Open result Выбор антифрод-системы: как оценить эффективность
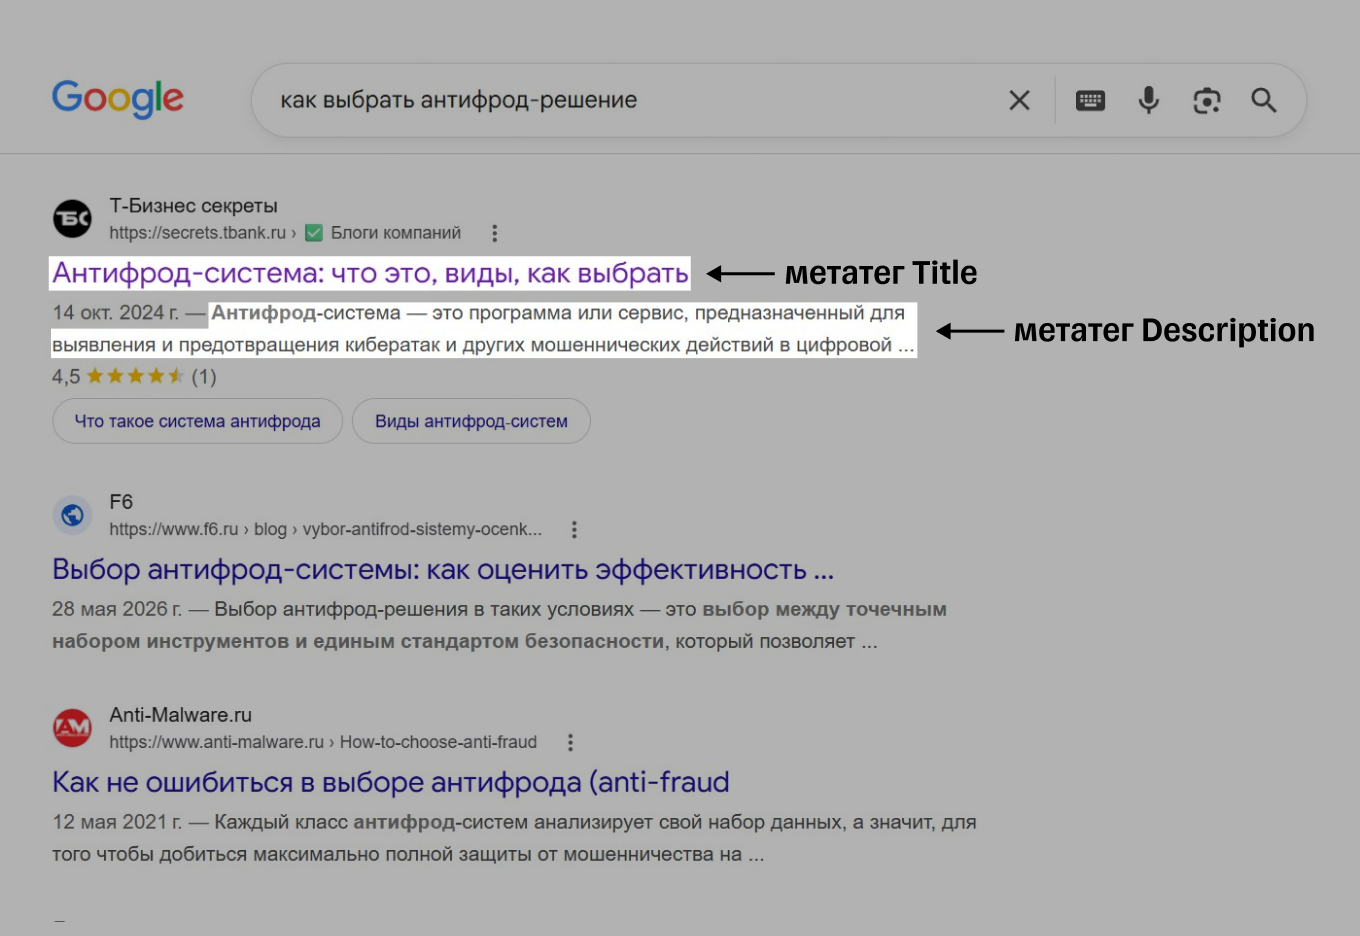 [443, 570]
